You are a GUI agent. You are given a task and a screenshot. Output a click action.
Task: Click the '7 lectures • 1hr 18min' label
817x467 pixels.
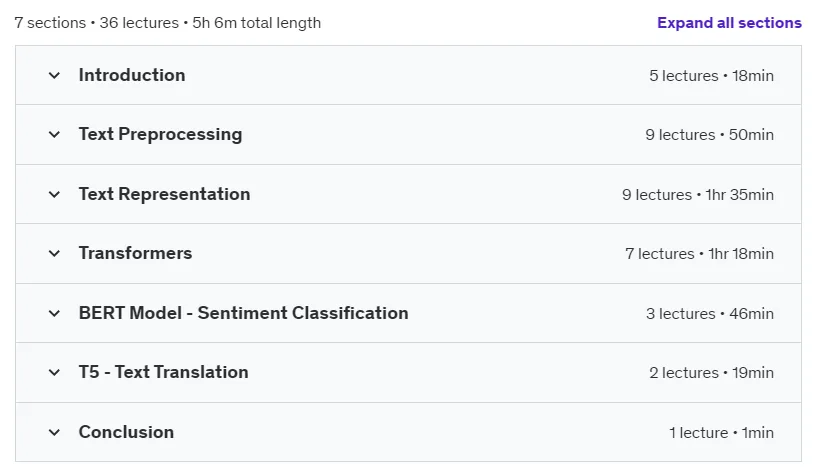tap(699, 254)
